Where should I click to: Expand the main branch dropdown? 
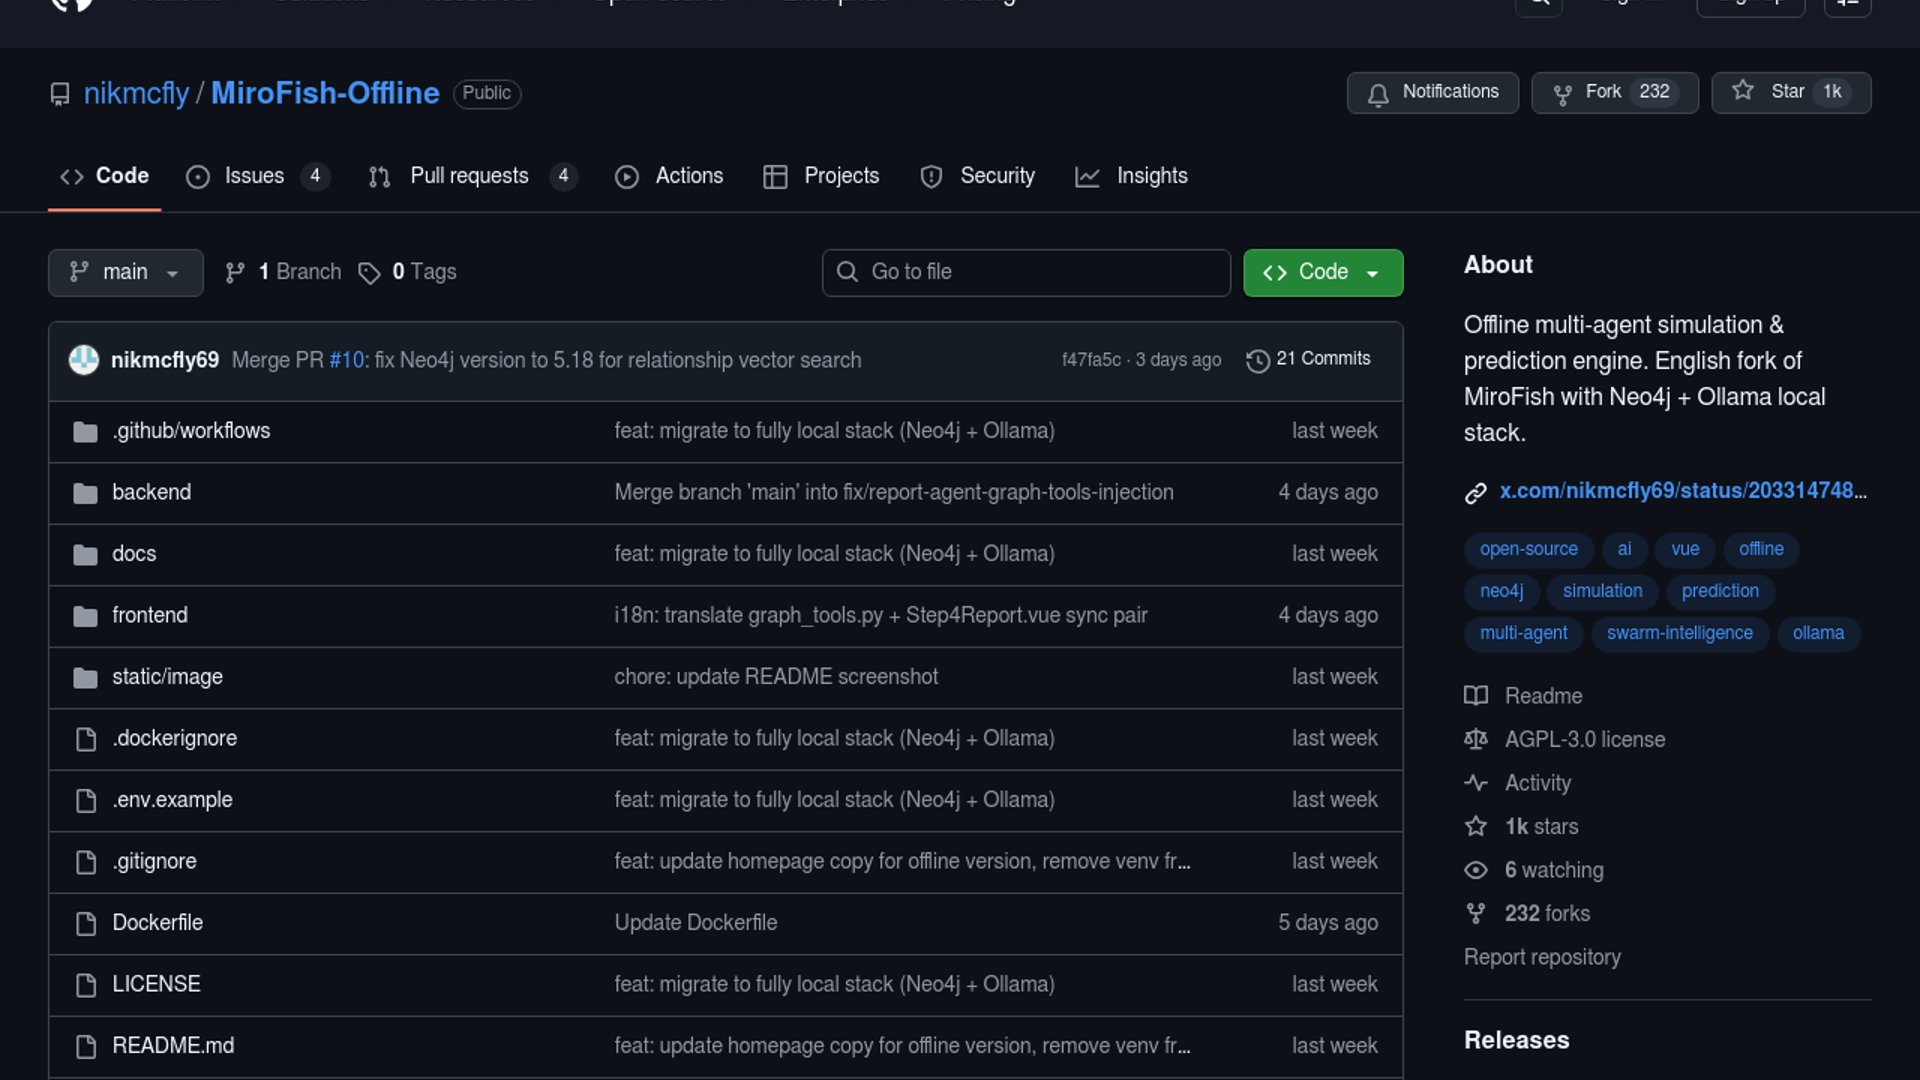(x=125, y=272)
